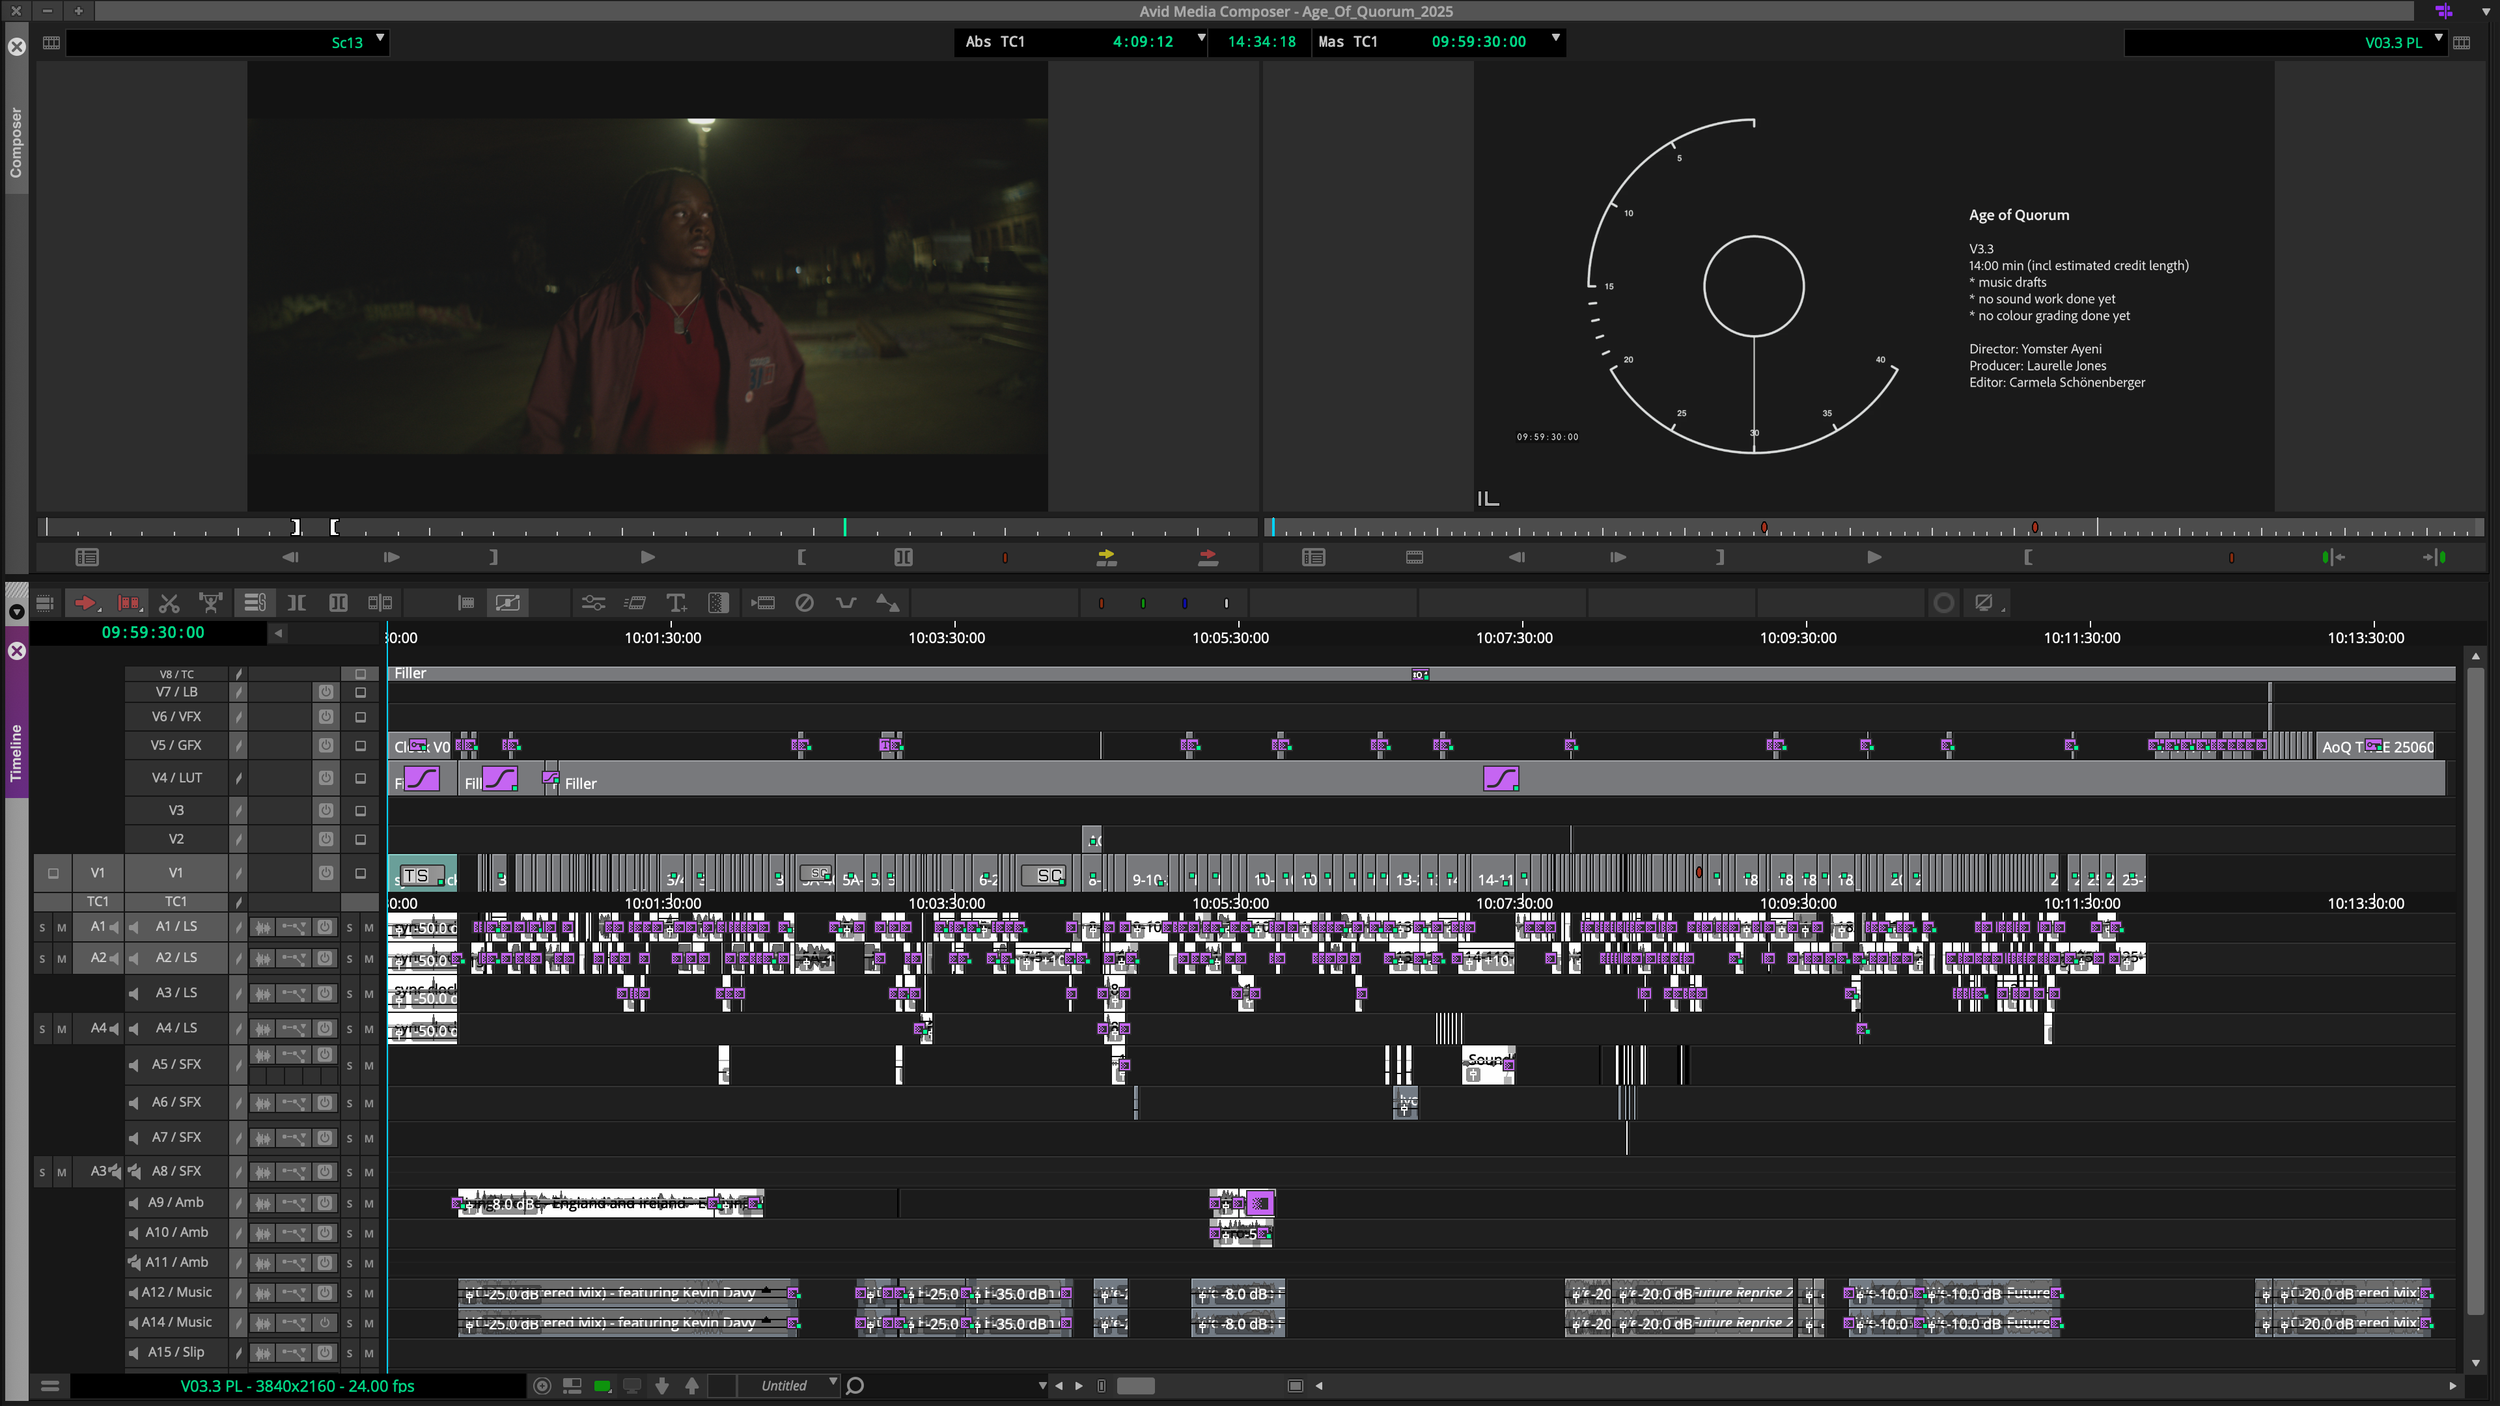Open the Title tool (T+ icon)

click(677, 603)
